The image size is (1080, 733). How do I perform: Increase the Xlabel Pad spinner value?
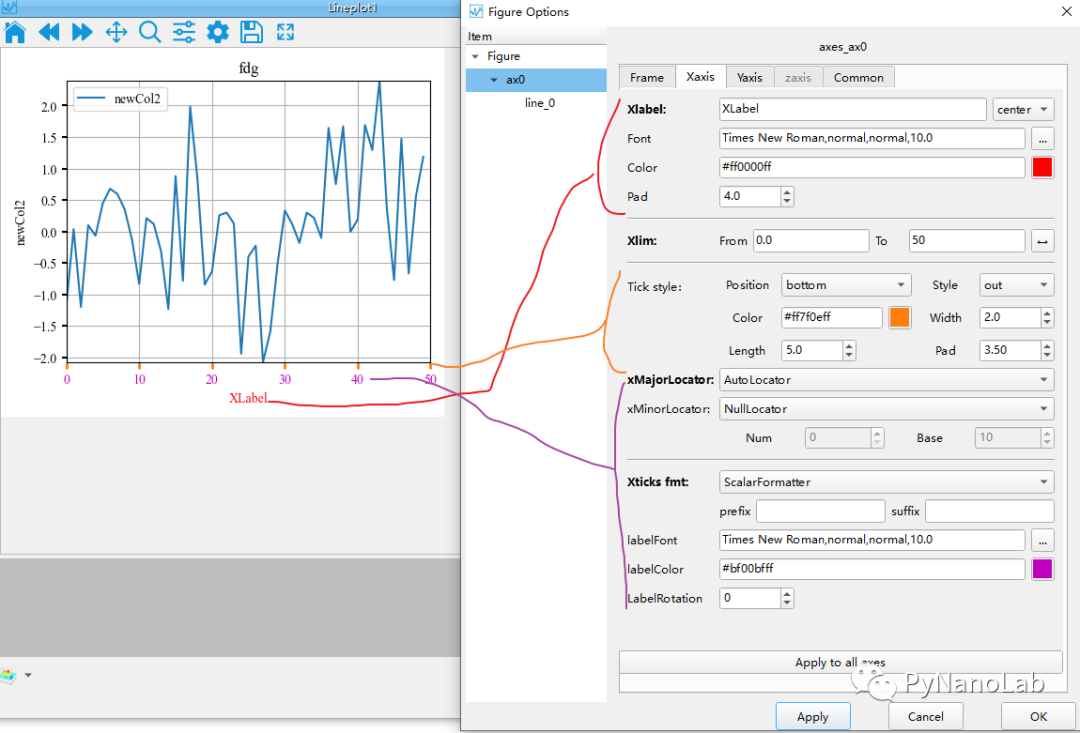pos(787,192)
